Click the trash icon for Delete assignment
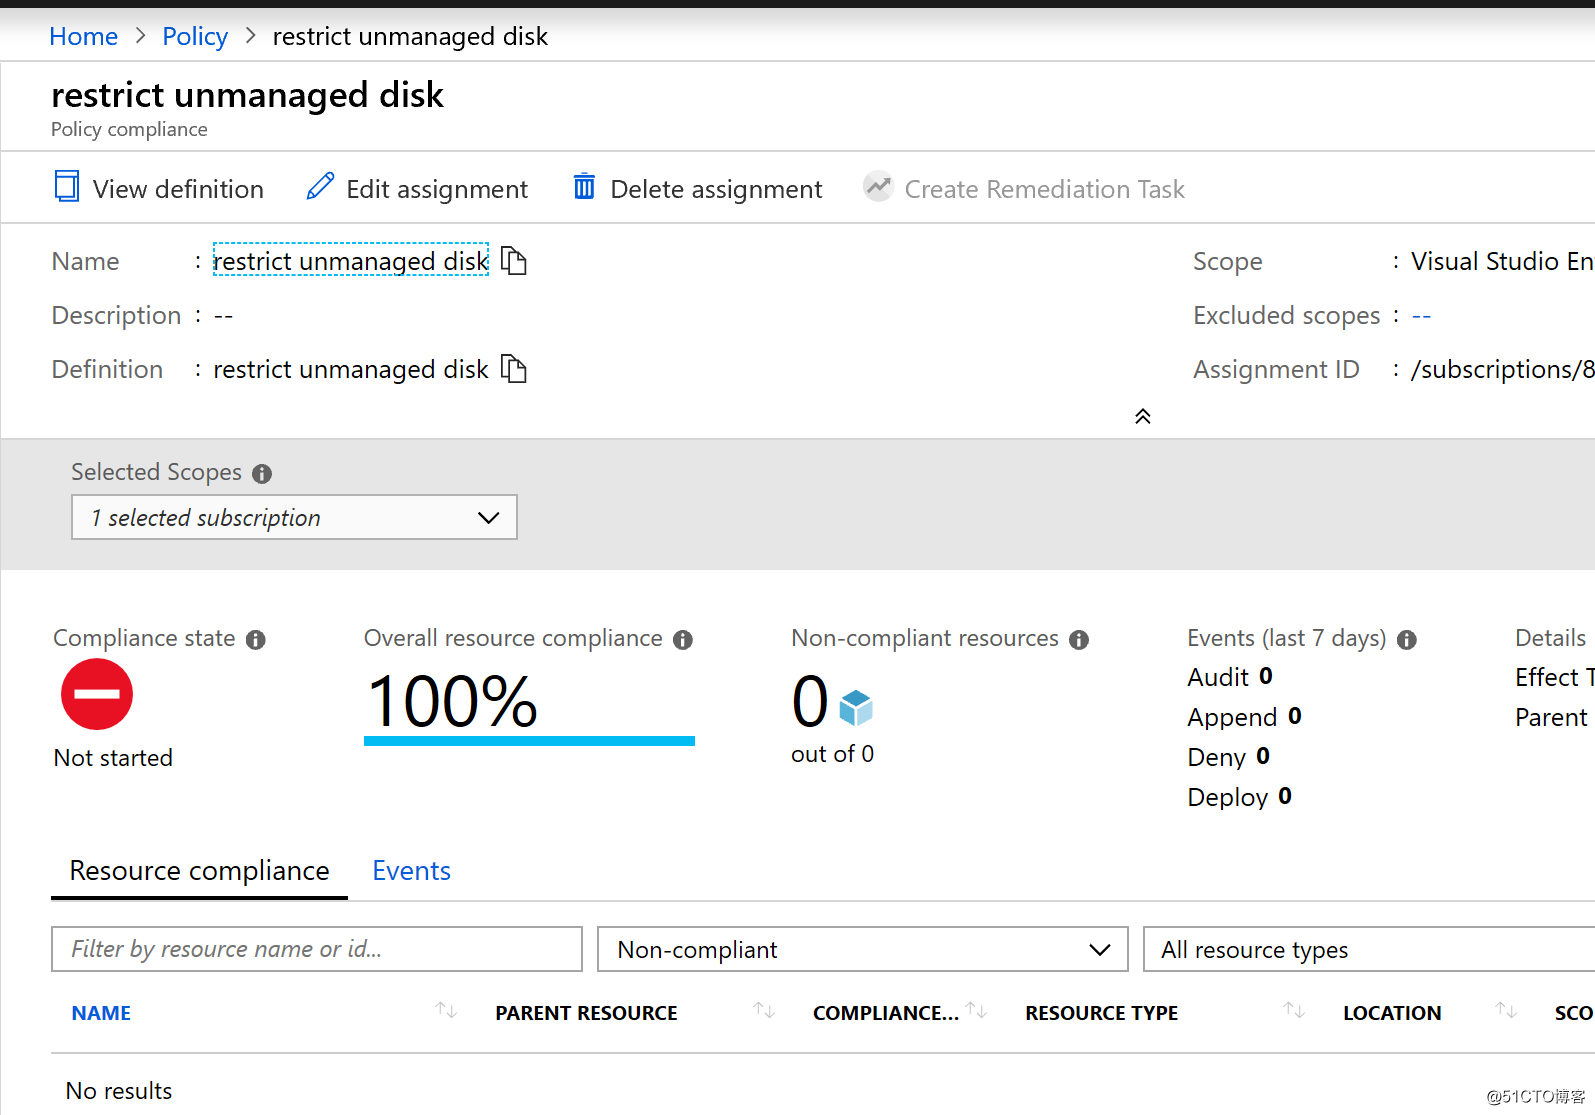The width and height of the screenshot is (1595, 1115). point(584,187)
